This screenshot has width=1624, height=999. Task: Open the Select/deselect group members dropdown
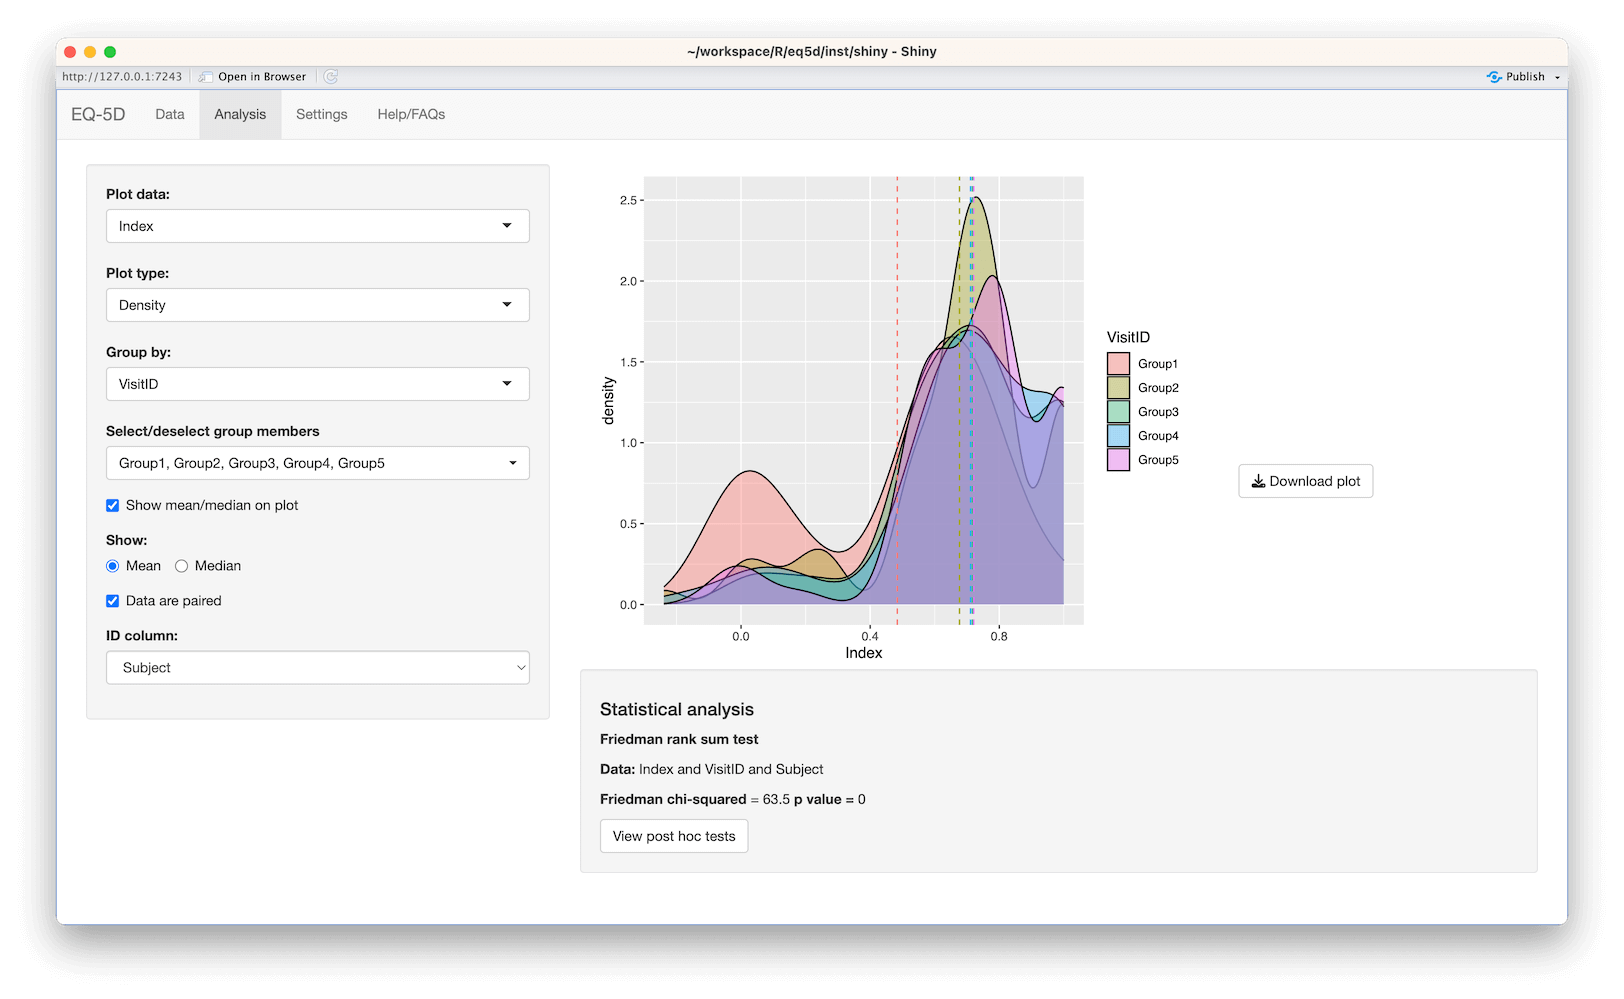317,463
